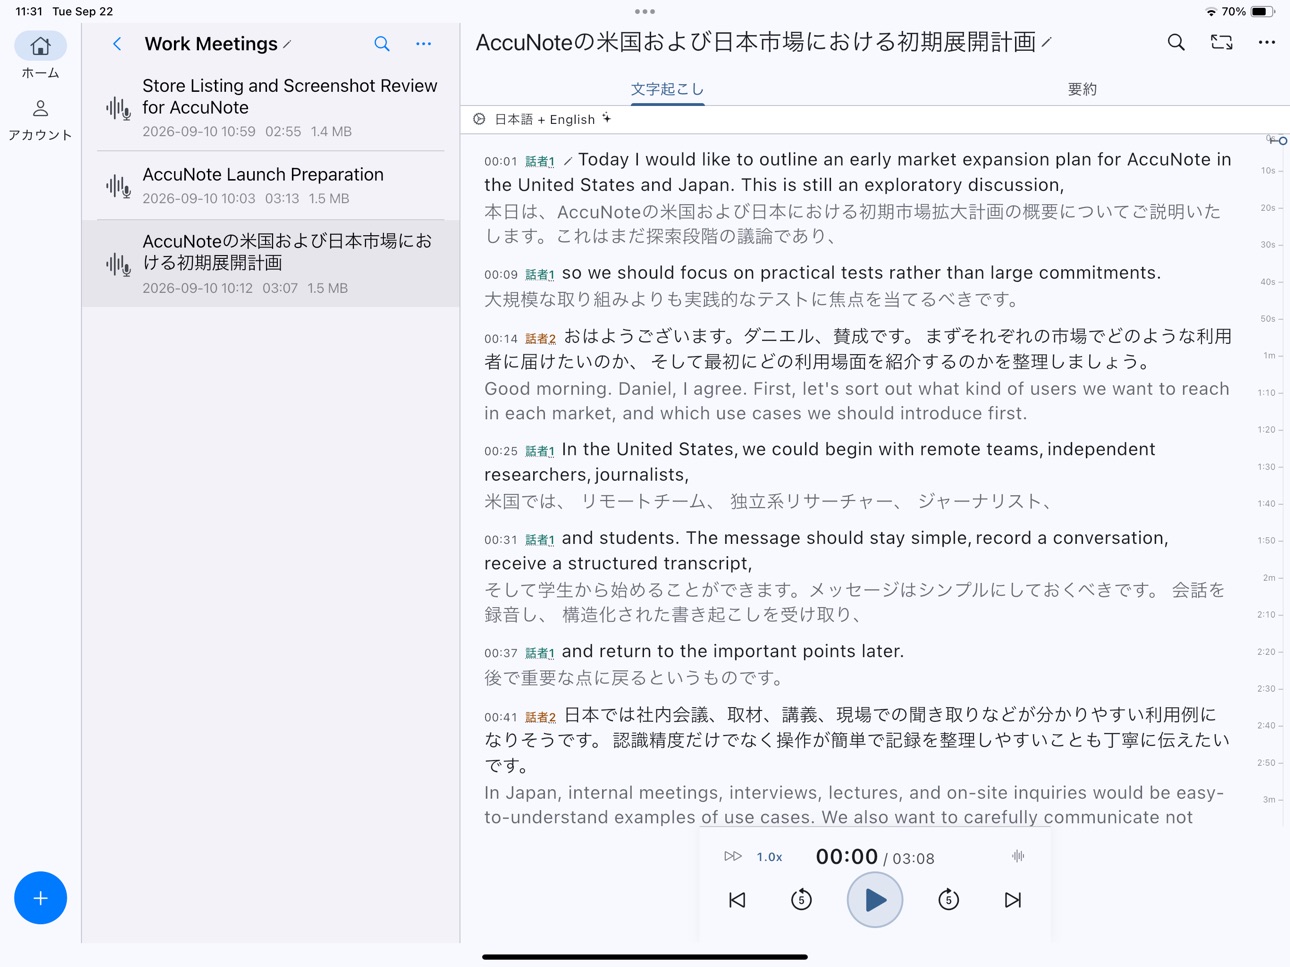
Task: Tap the battery indicator in status bar
Action: tap(1262, 12)
